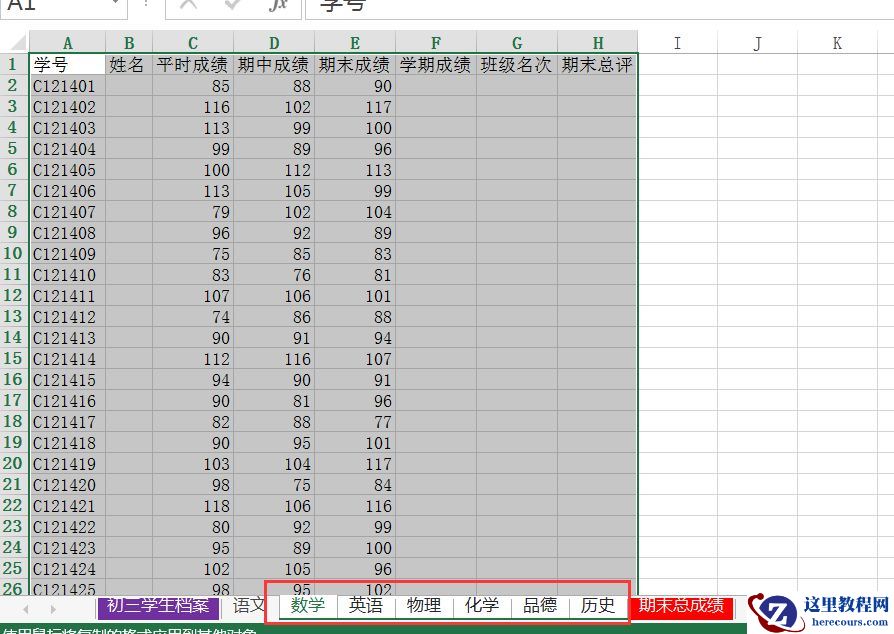The image size is (894, 634).
Task: Click the 班级名次 header cell
Action: pyautogui.click(x=517, y=64)
